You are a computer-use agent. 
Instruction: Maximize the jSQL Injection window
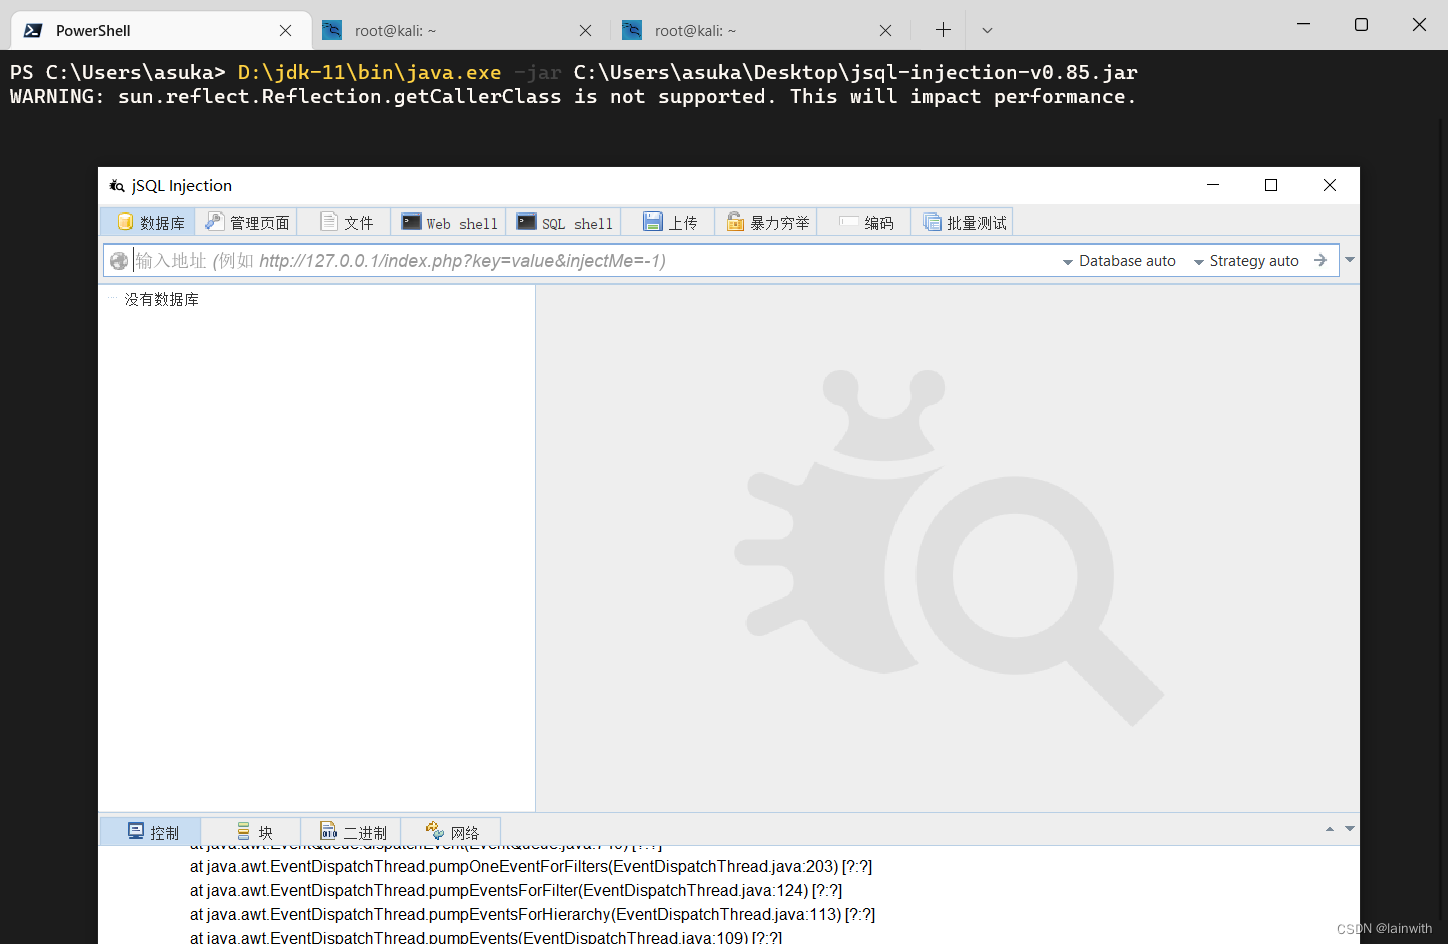[x=1271, y=185]
